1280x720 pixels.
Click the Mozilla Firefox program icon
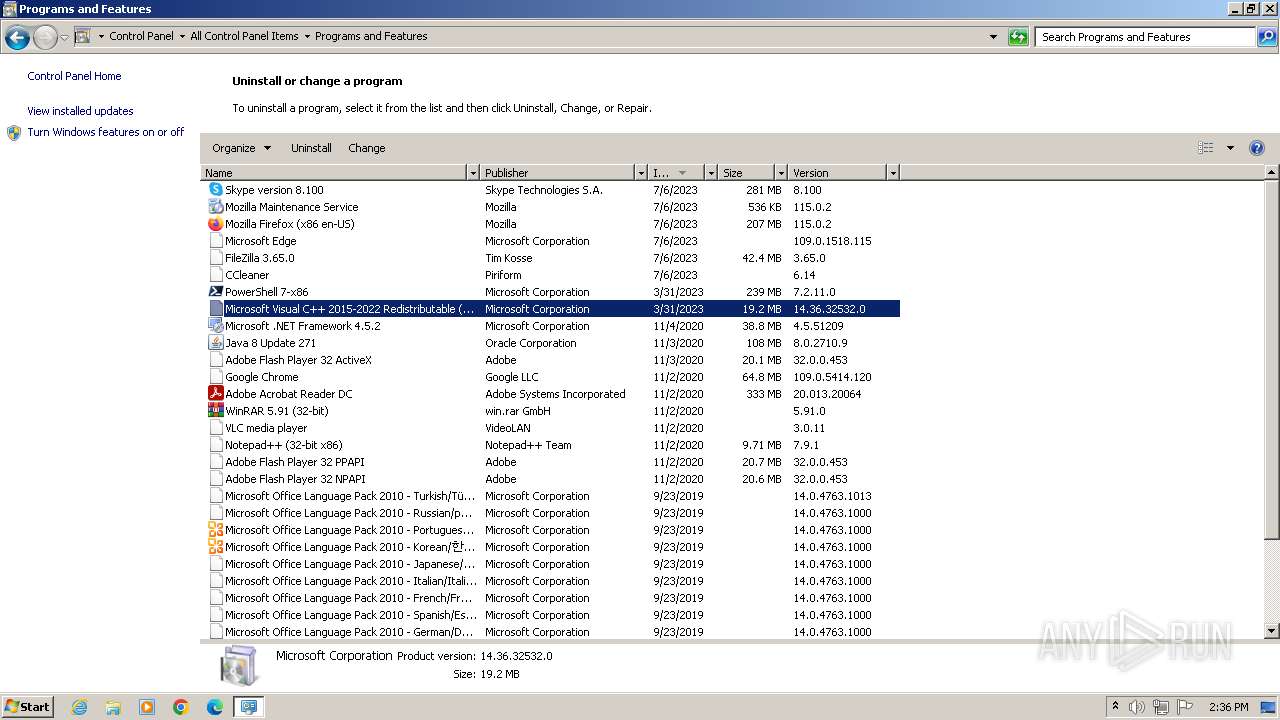215,224
